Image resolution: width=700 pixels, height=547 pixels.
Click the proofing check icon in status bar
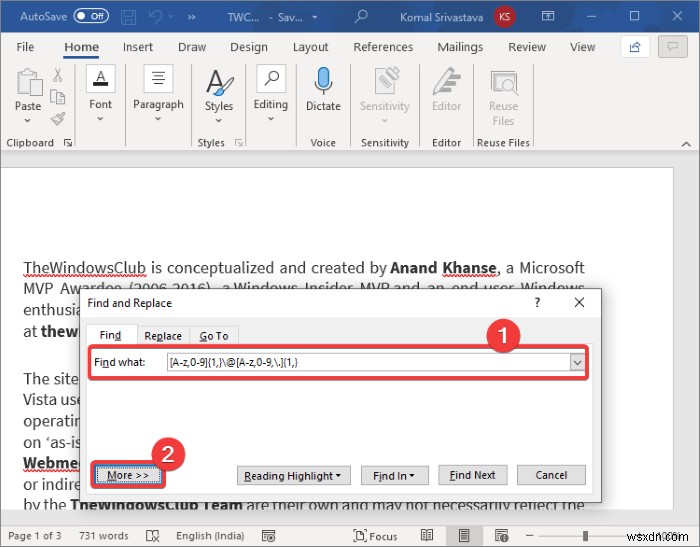153,535
